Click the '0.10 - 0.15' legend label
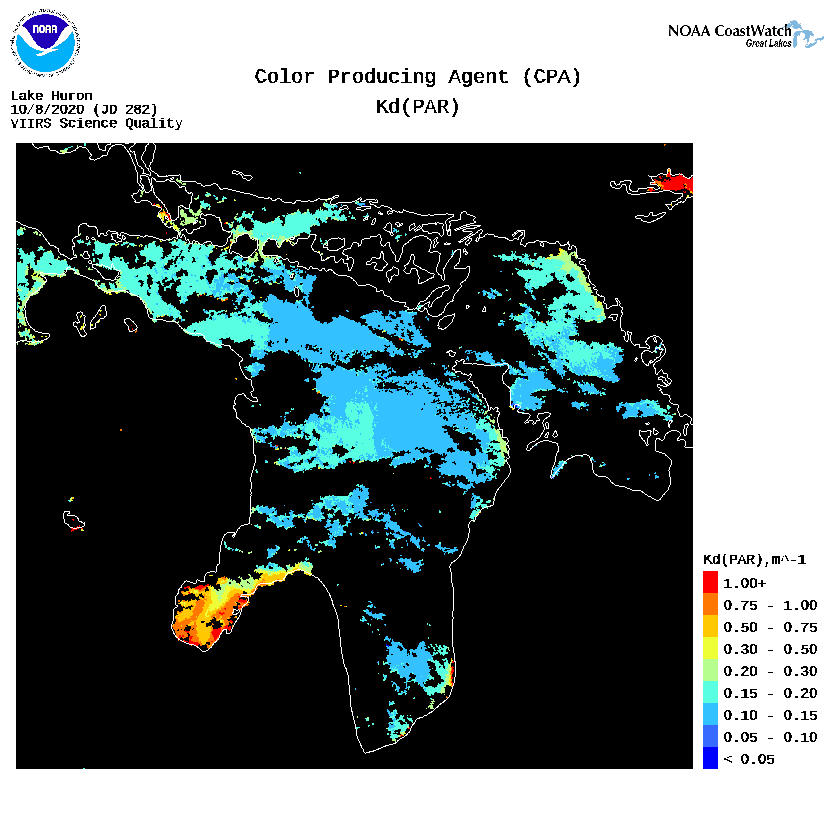Screen dimensions: 836x817 tap(770, 715)
